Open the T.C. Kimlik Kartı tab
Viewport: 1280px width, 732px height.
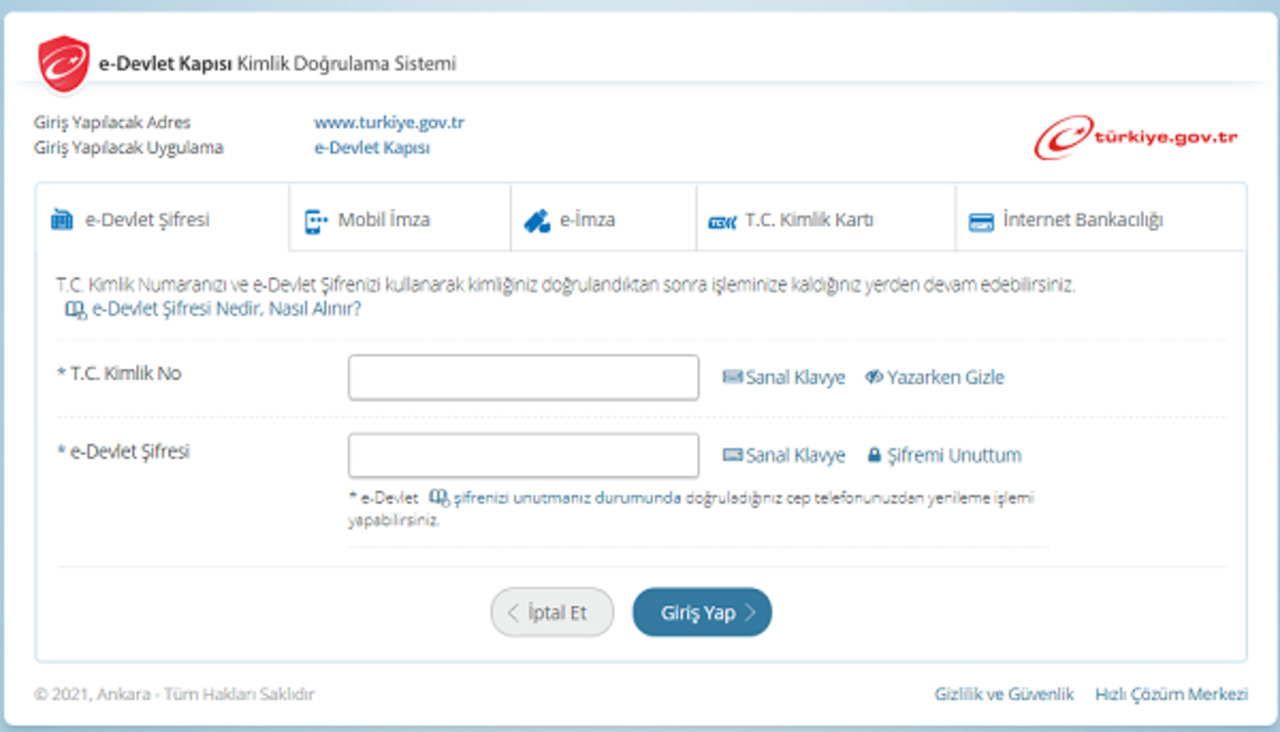tap(826, 220)
